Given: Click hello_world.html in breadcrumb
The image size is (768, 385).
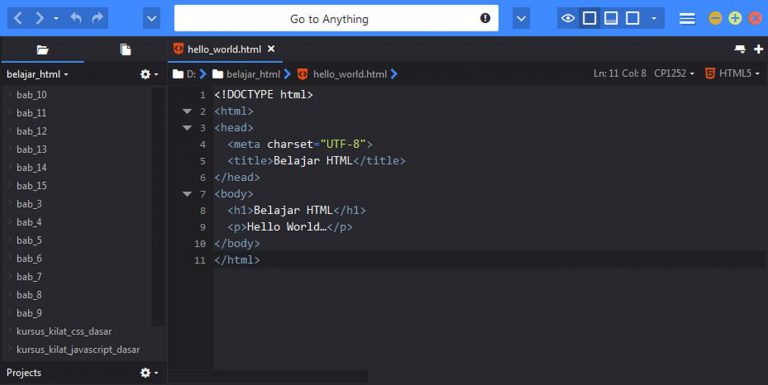Looking at the screenshot, I should pyautogui.click(x=342, y=74).
